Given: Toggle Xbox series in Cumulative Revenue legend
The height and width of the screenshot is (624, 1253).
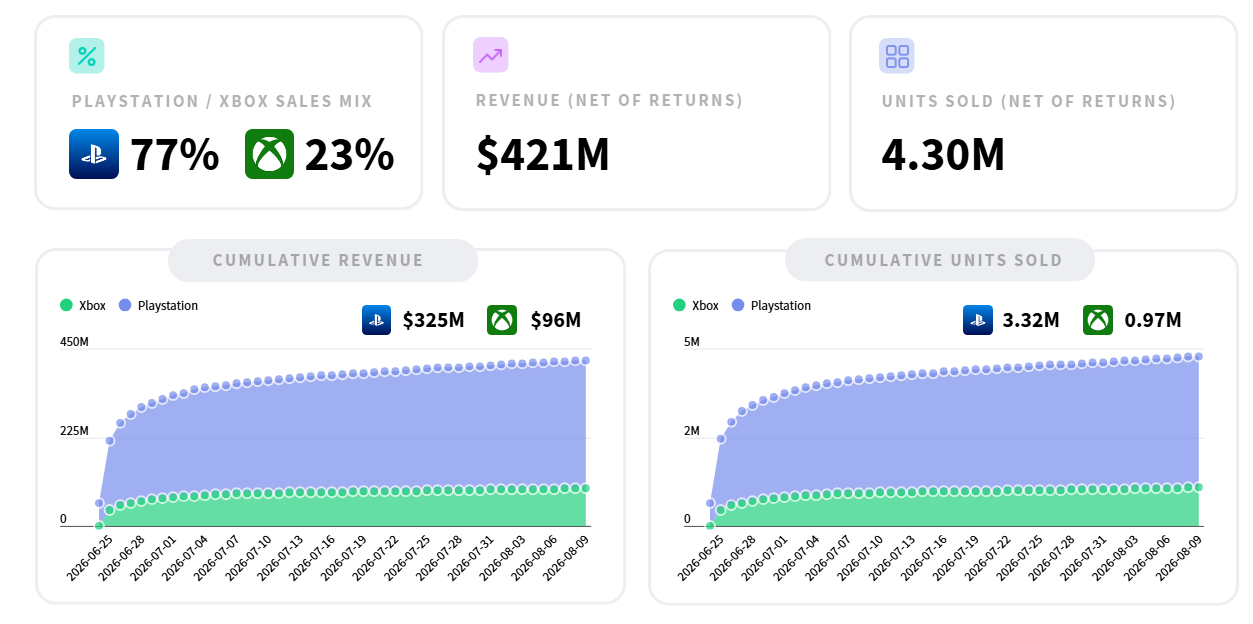Looking at the screenshot, I should pyautogui.click(x=83, y=305).
